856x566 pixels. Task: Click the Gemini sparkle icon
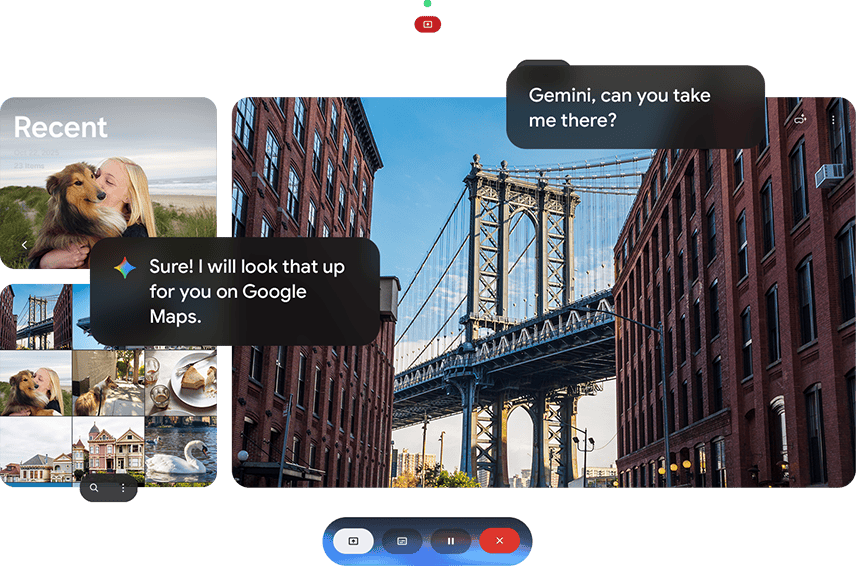coord(124,268)
